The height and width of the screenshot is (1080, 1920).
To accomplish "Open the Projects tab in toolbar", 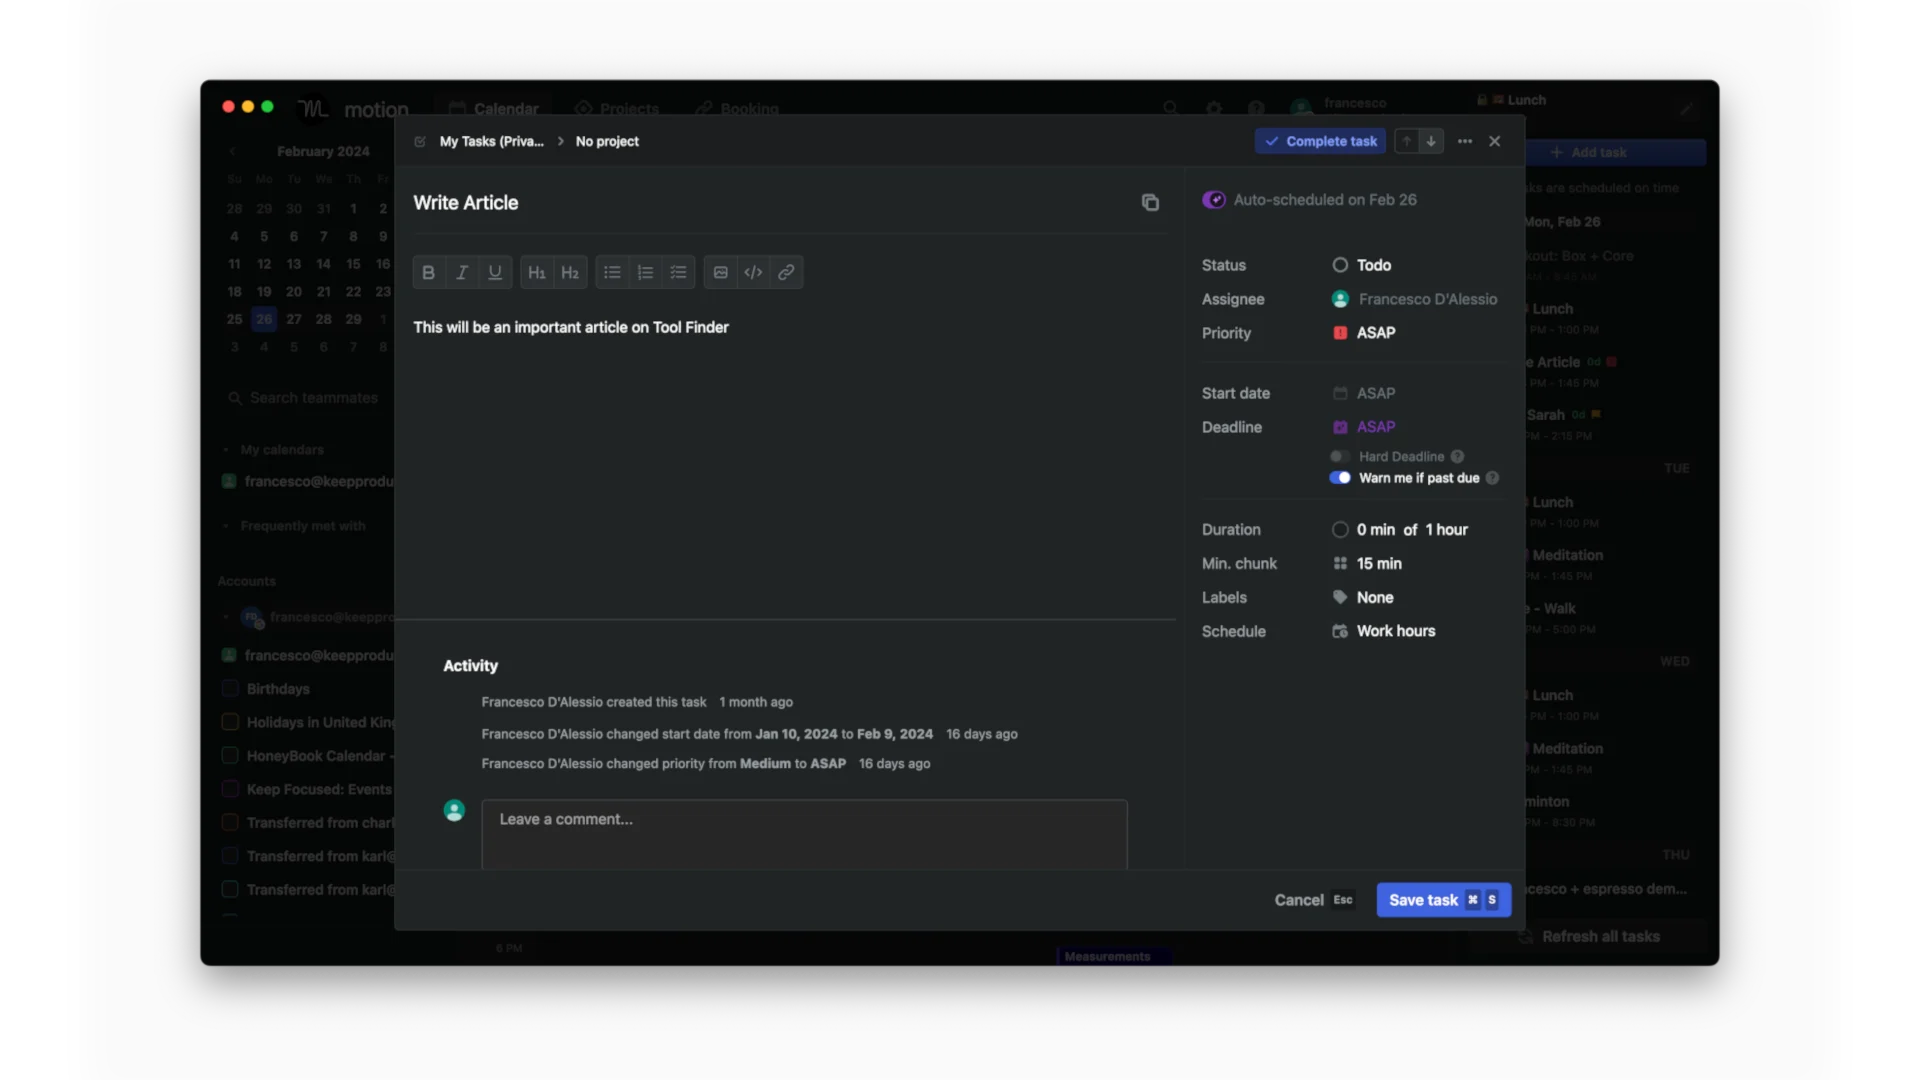I will [x=629, y=108].
